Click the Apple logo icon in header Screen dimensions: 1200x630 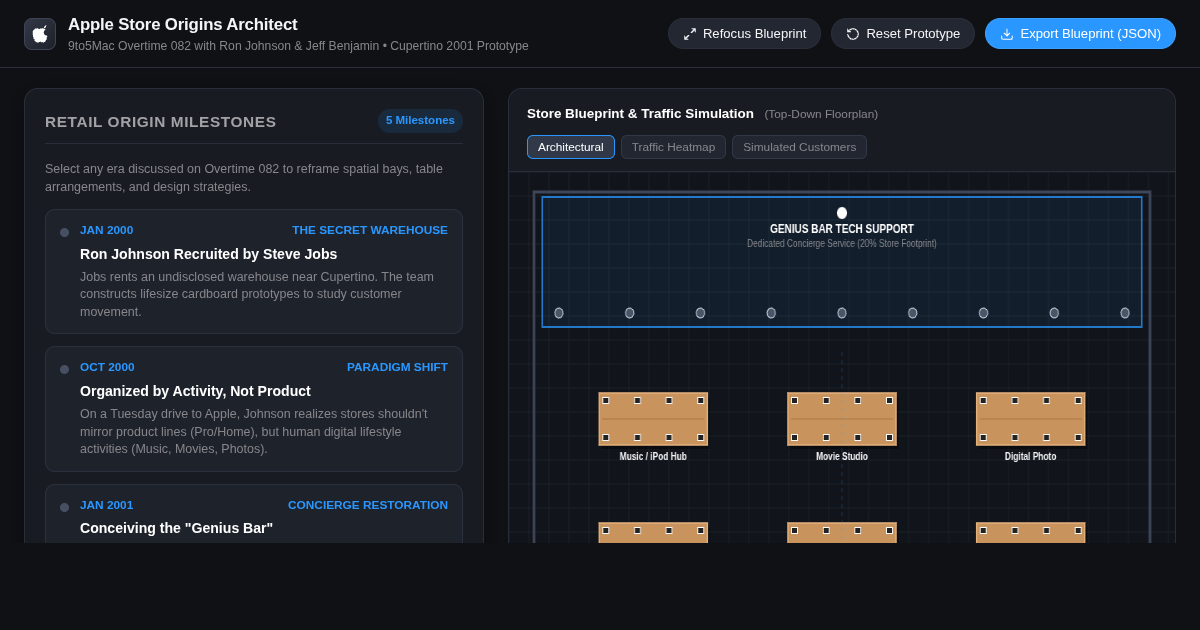click(x=40, y=34)
